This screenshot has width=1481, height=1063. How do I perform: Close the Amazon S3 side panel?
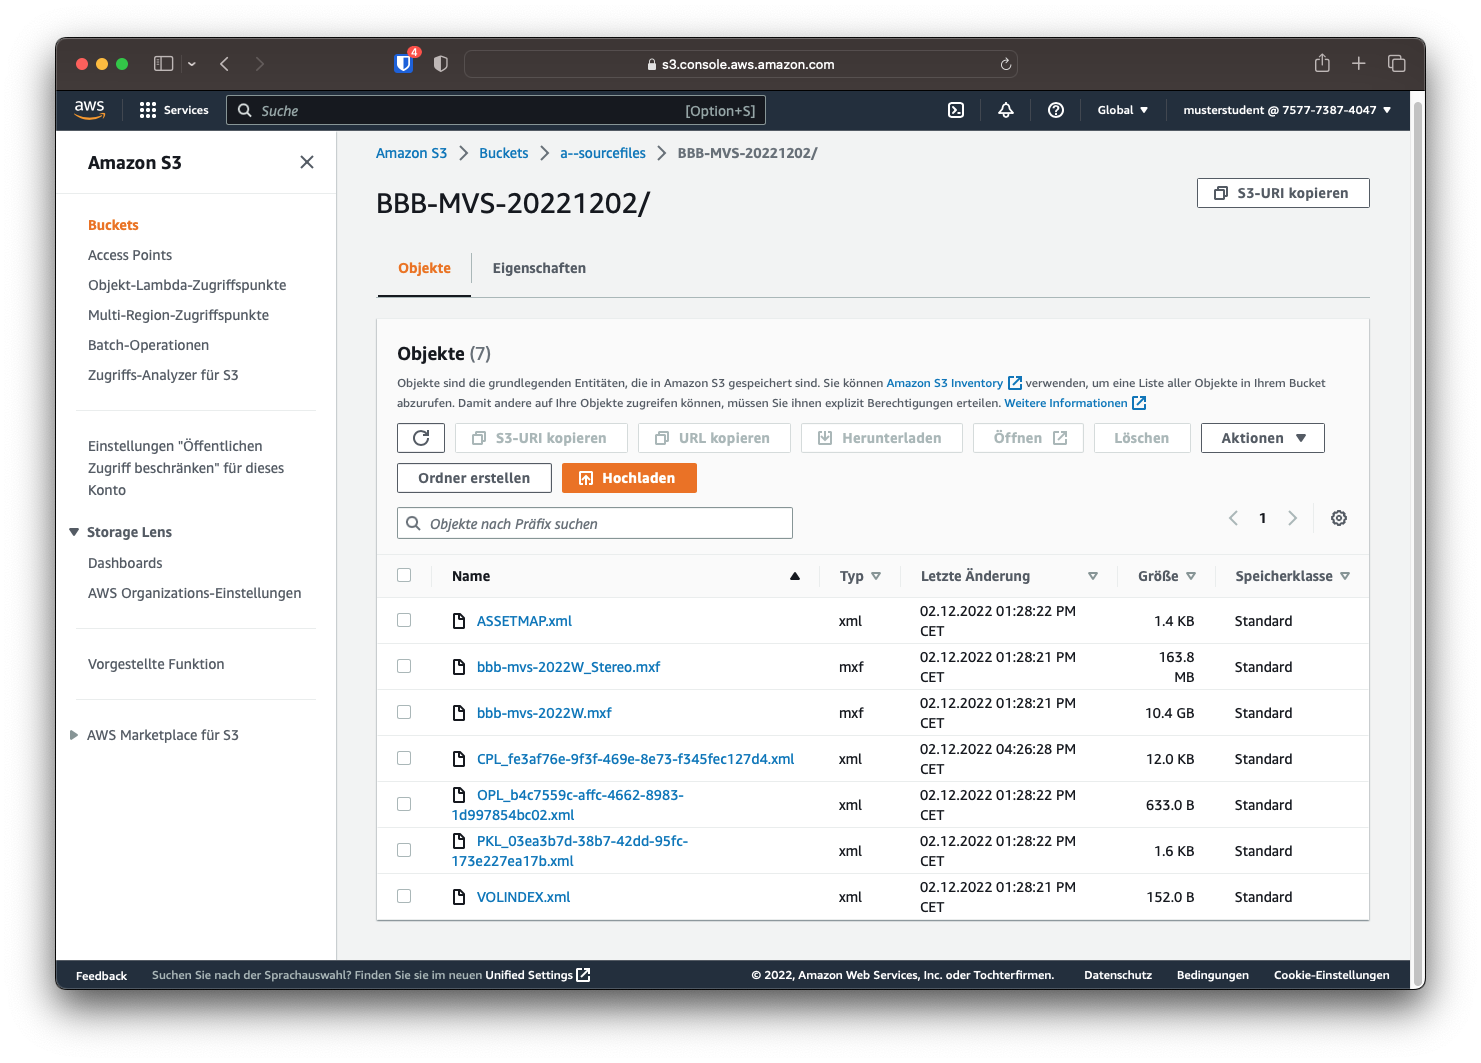coord(307,162)
